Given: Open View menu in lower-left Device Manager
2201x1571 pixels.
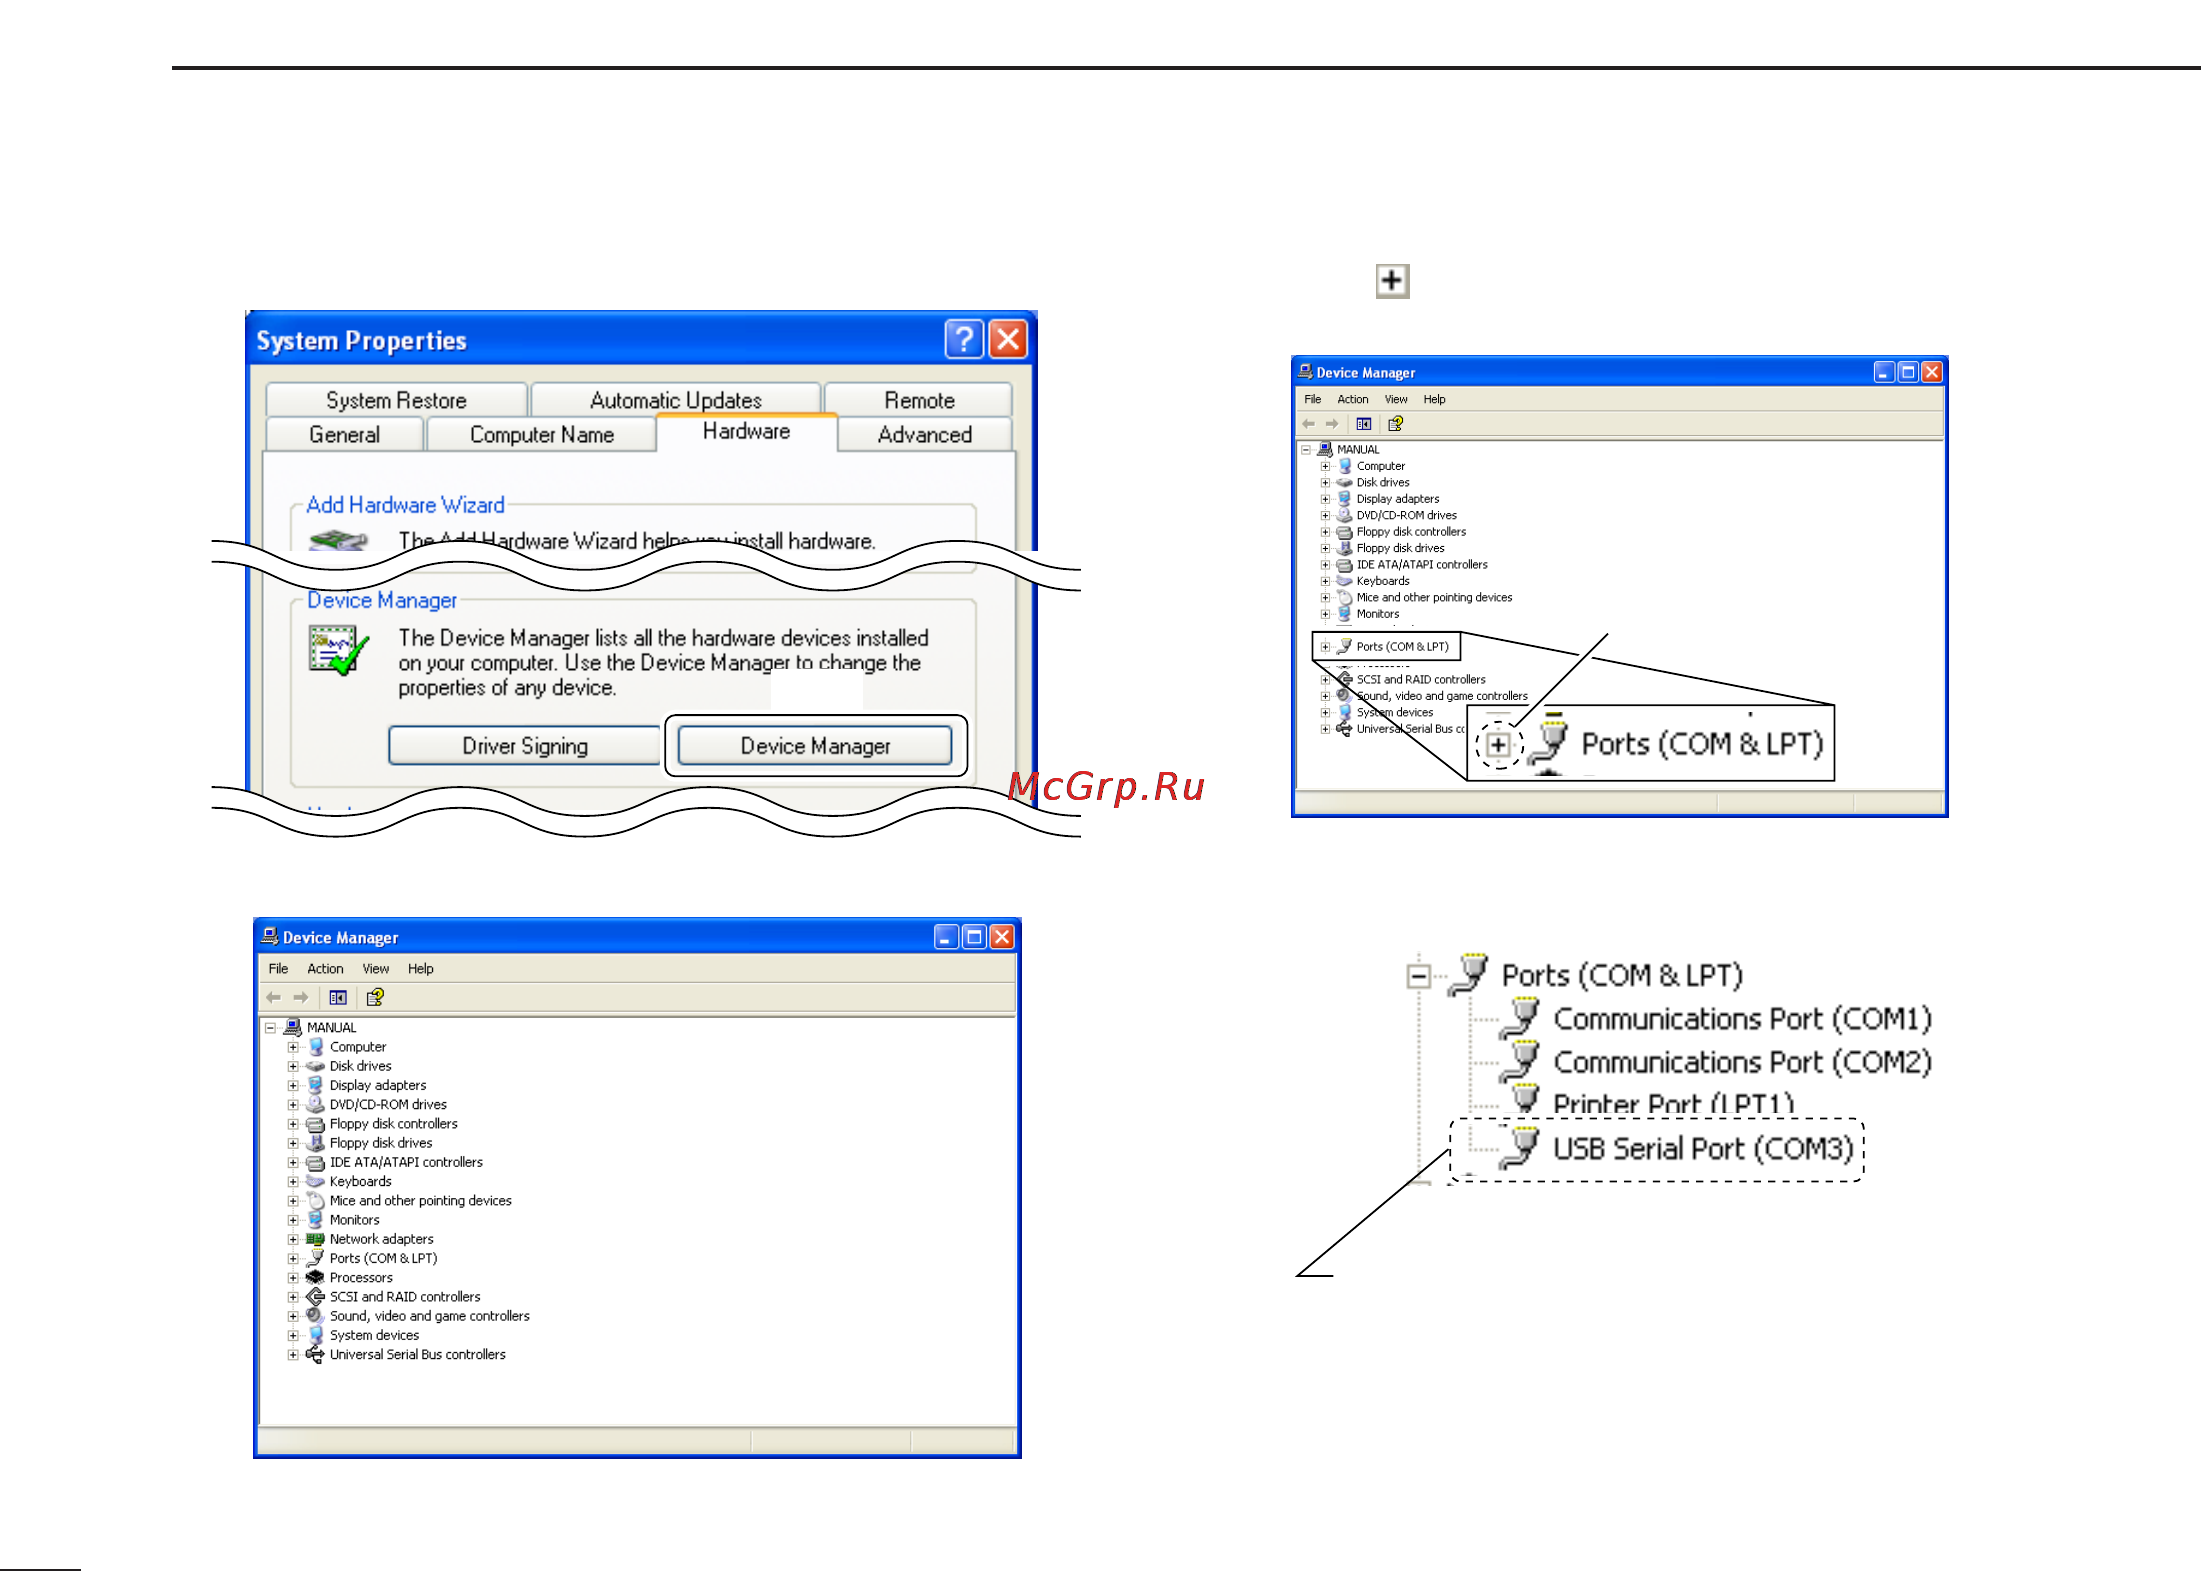Looking at the screenshot, I should [x=376, y=969].
